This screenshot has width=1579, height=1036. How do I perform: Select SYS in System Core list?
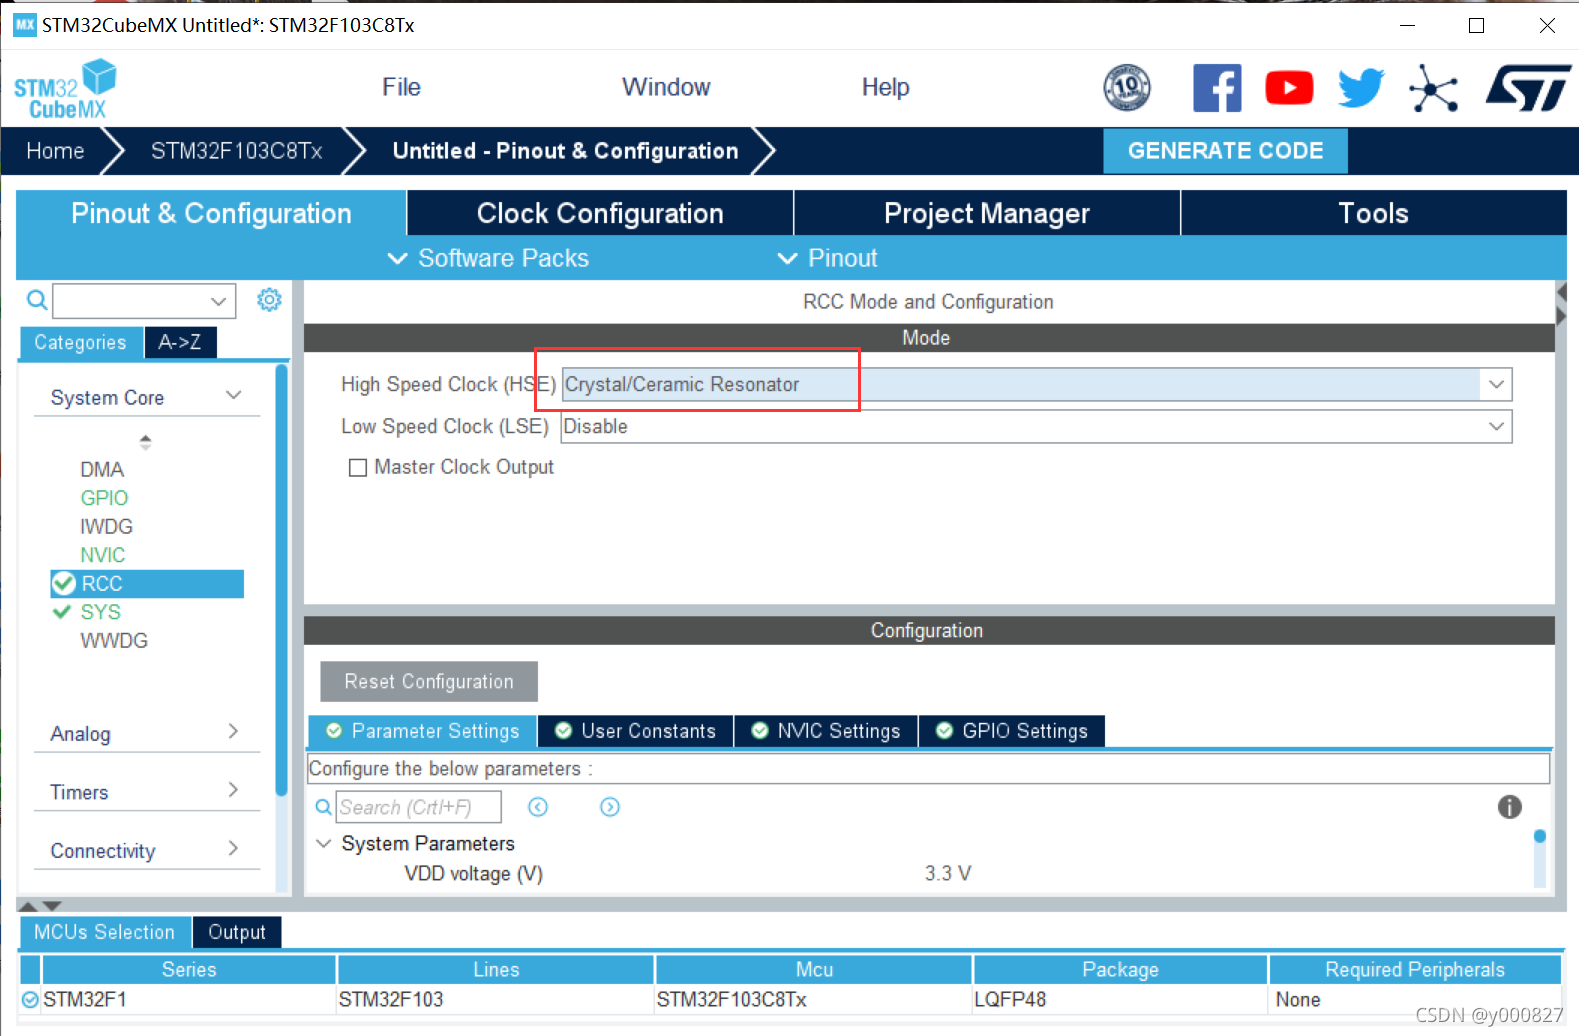(100, 612)
